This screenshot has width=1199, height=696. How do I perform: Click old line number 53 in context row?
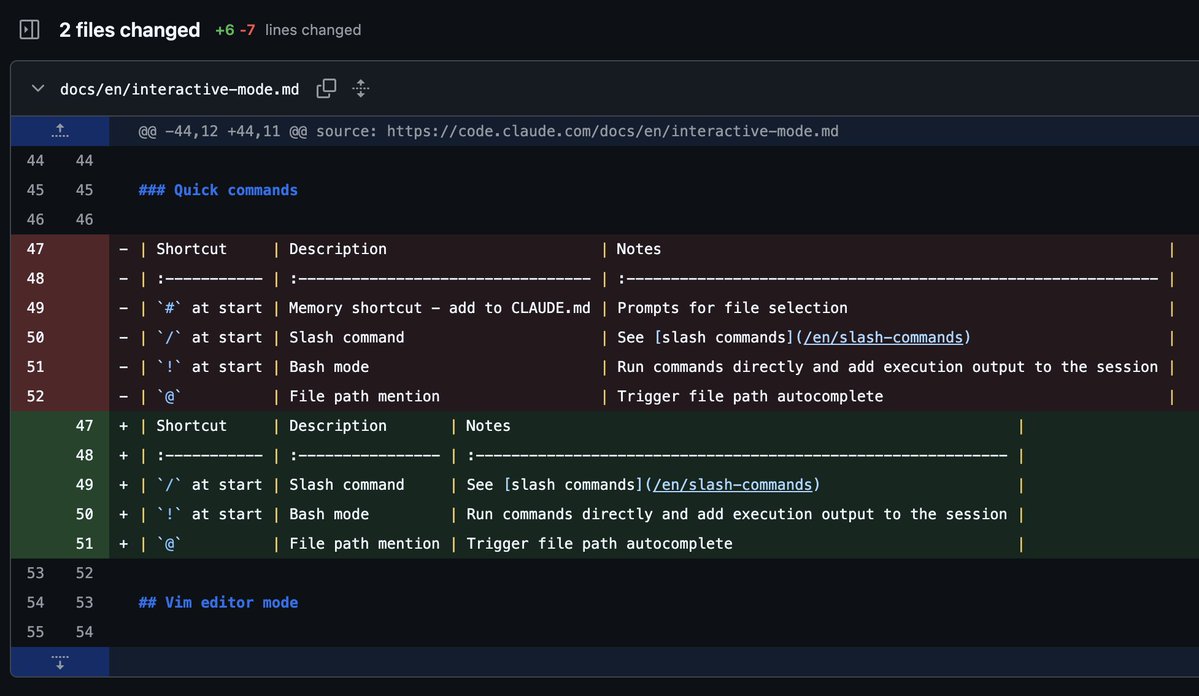(35, 573)
